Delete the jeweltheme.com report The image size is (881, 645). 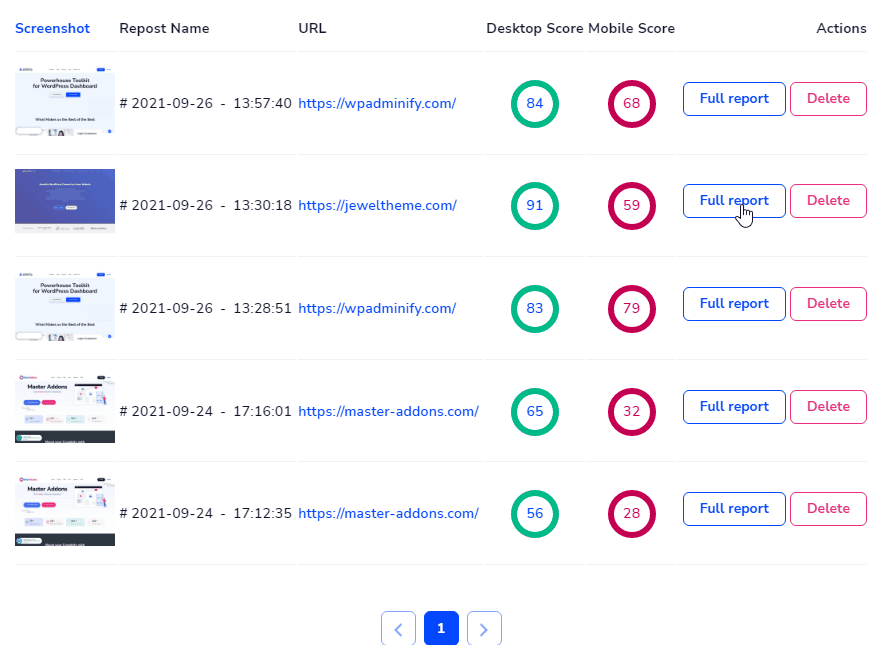click(828, 201)
